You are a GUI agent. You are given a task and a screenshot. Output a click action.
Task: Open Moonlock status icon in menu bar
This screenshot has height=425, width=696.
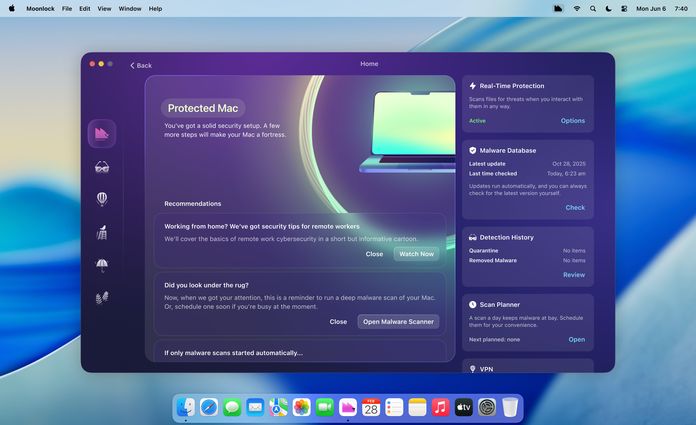click(x=558, y=8)
